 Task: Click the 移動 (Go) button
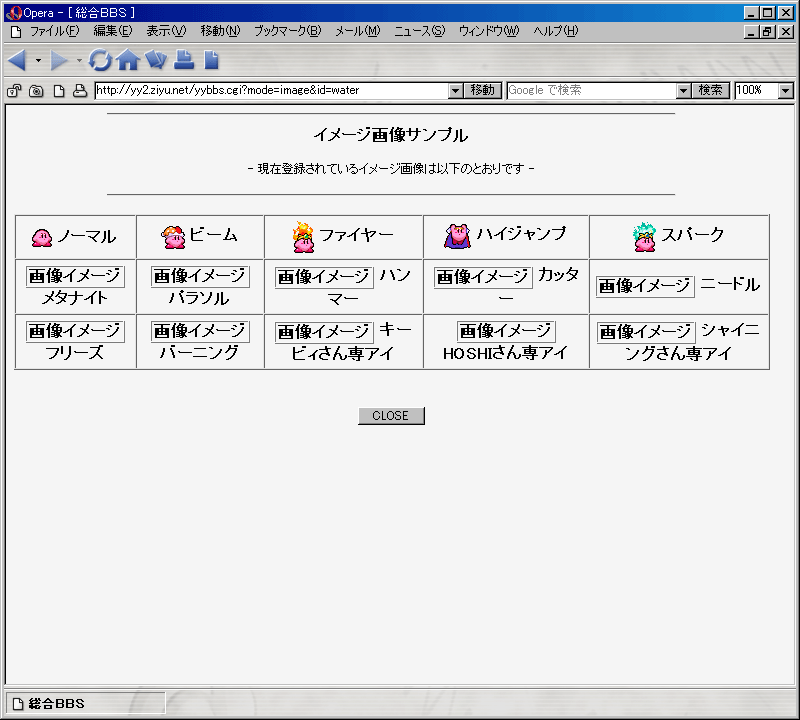483,90
